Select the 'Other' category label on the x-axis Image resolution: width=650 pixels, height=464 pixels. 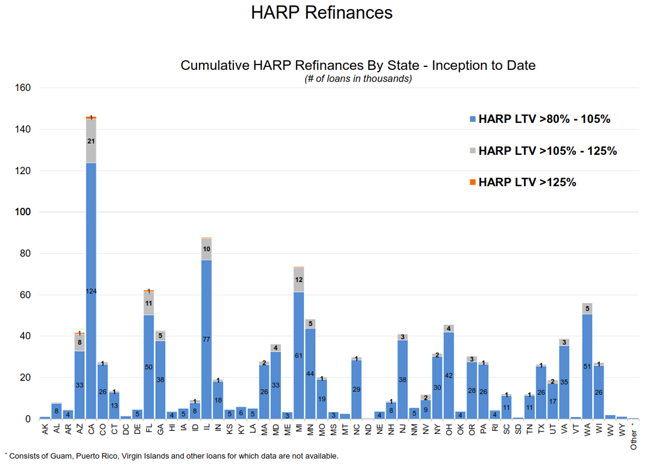[x=633, y=436]
